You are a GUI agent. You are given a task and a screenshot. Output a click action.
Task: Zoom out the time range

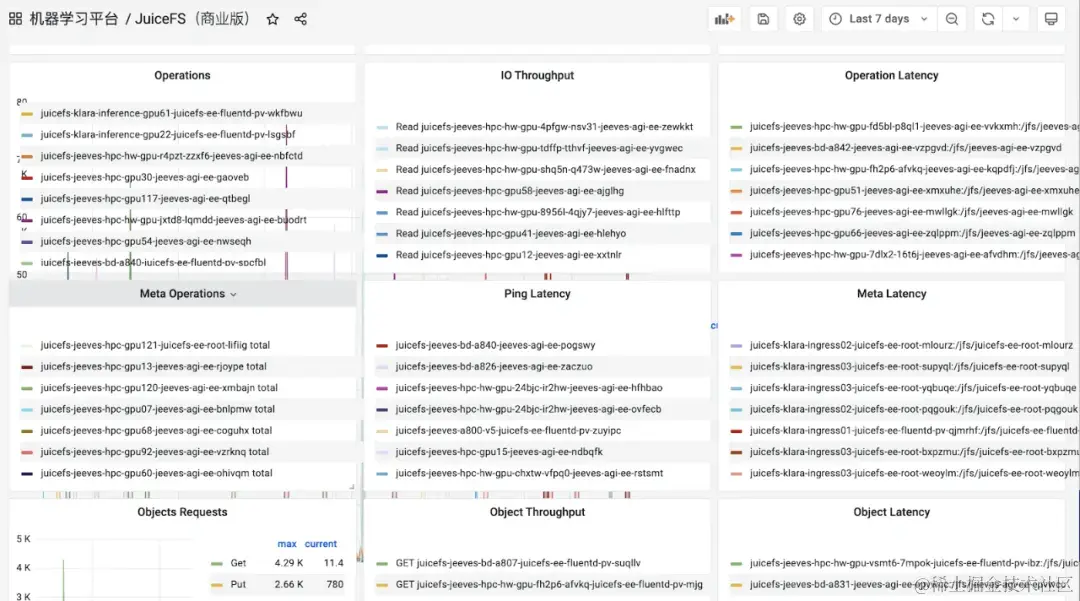(x=952, y=19)
